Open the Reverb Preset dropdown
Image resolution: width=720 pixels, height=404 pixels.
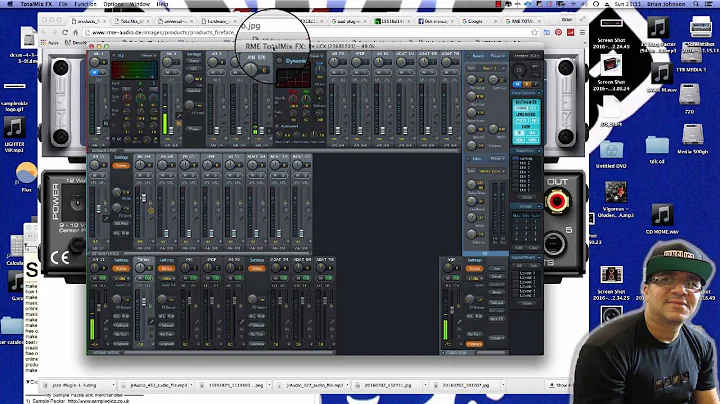tap(498, 56)
